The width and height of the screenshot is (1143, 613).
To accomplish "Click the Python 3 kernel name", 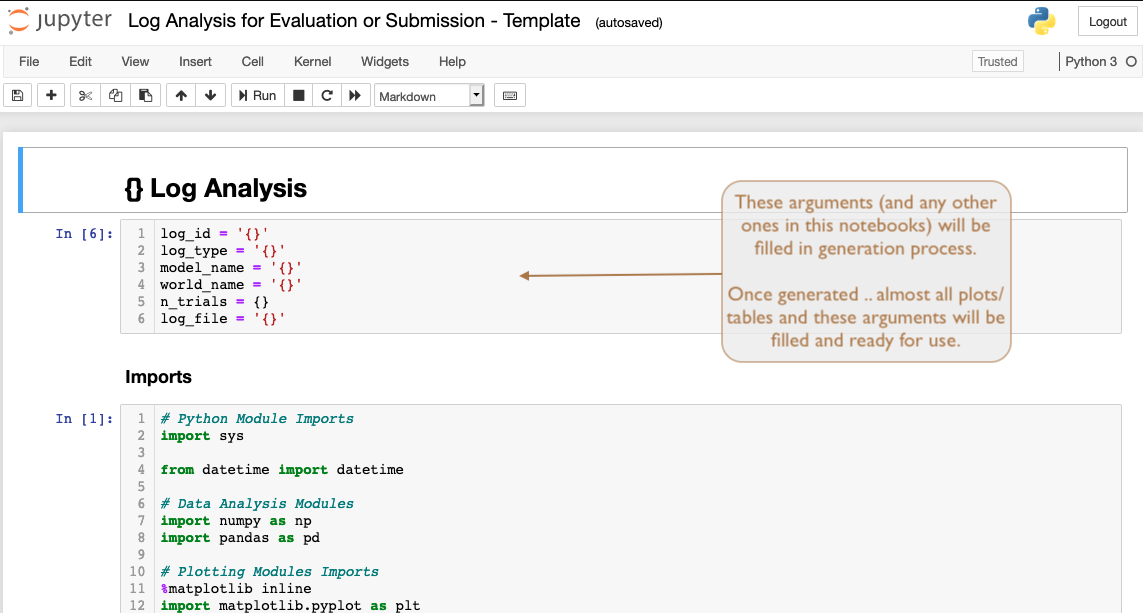I will click(1091, 61).
